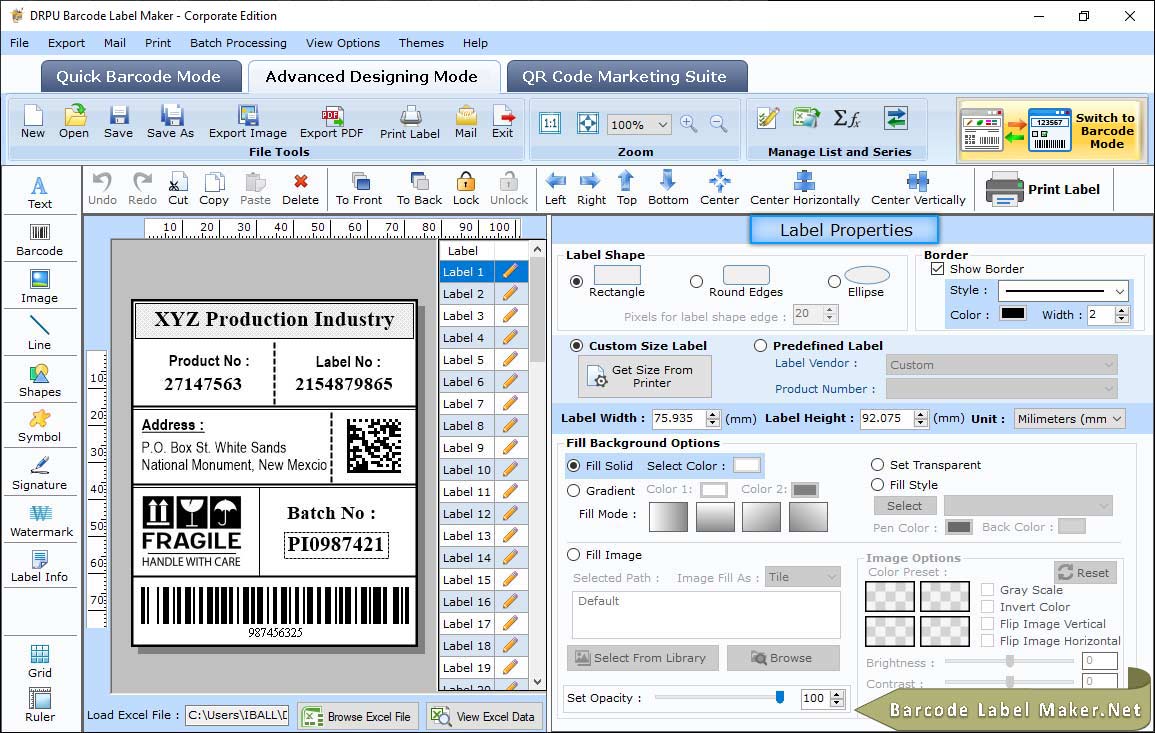This screenshot has height=733, width=1155.
Task: Click the Zoom In magnifier
Action: point(689,124)
